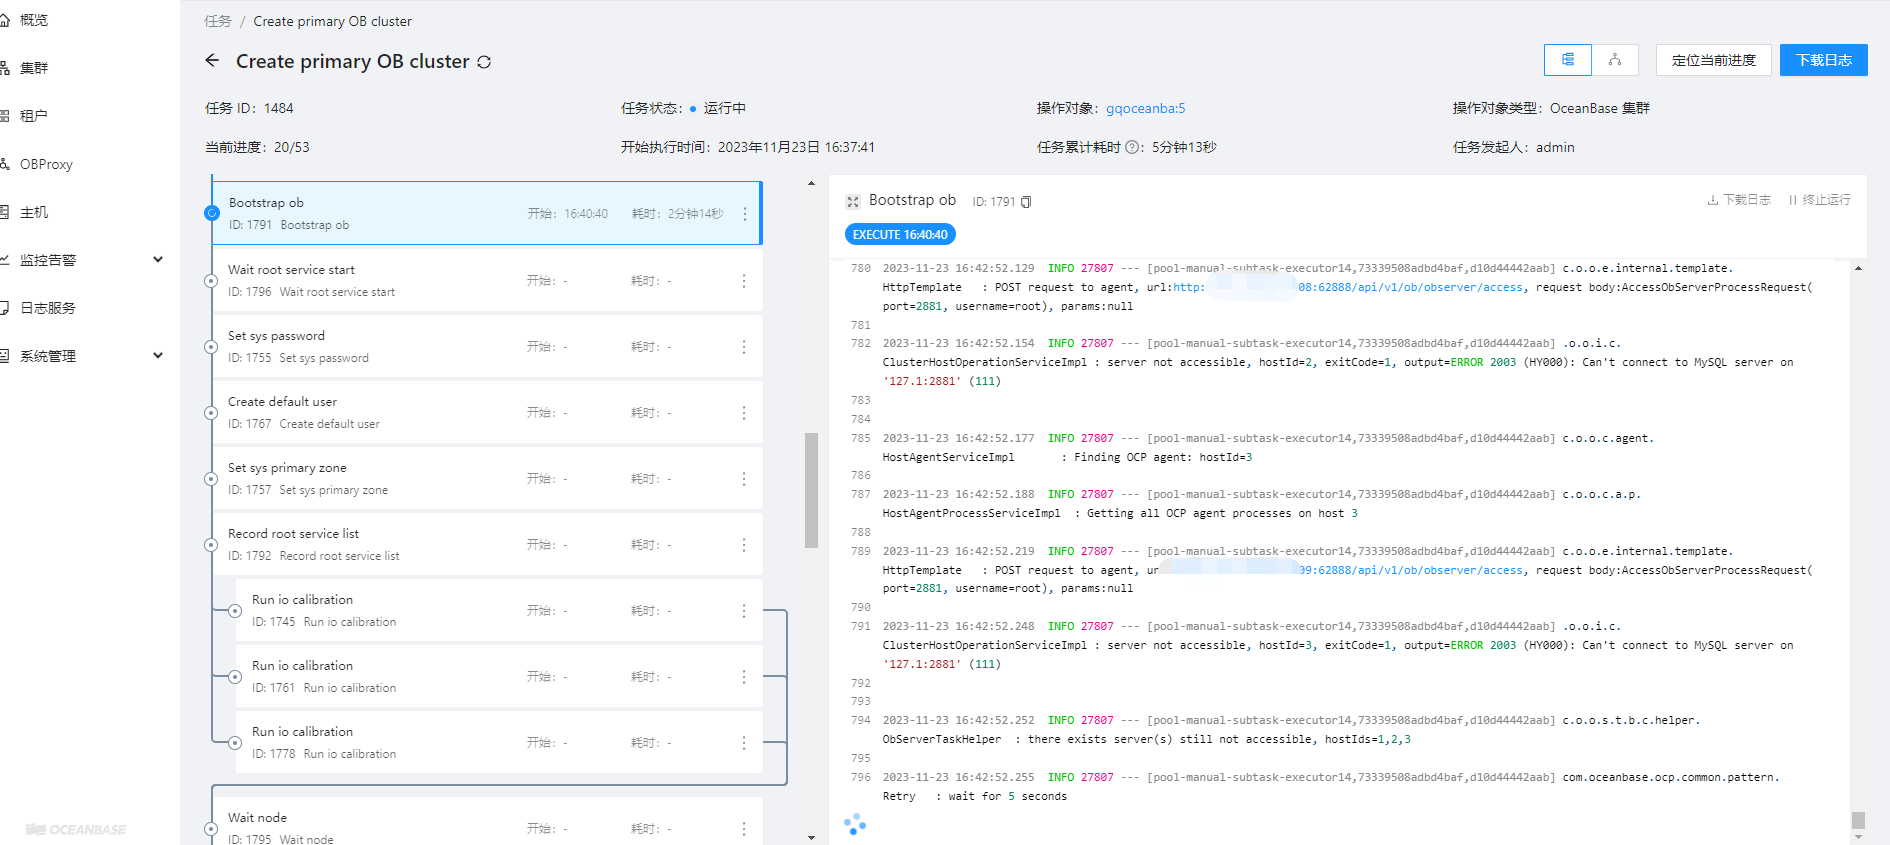Click the 租户 sidebar icon
1890x845 pixels.
pos(4,116)
